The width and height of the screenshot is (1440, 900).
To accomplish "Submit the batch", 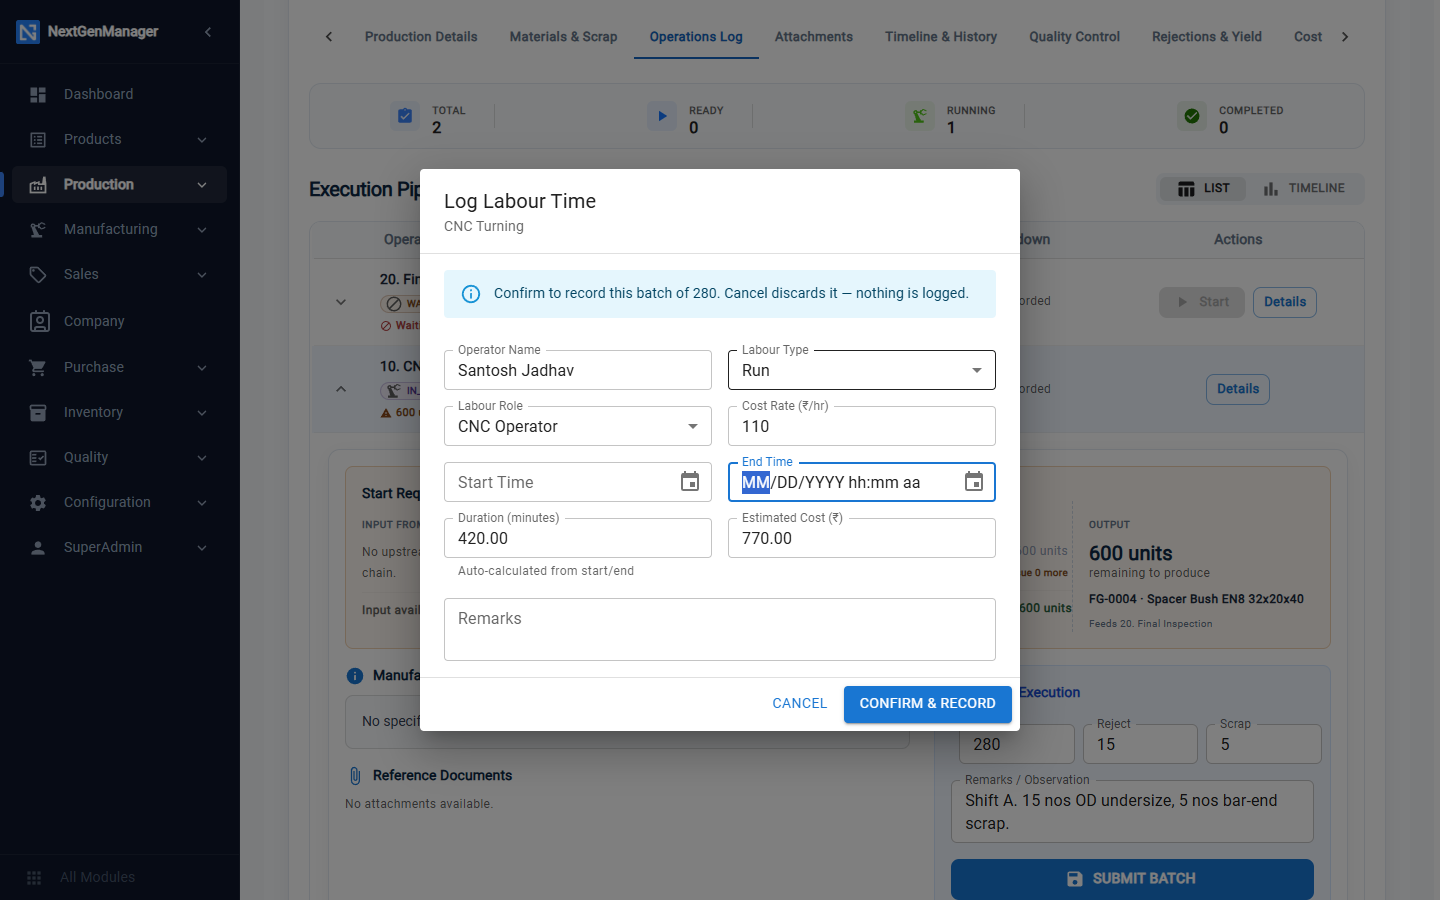I will click(1132, 879).
